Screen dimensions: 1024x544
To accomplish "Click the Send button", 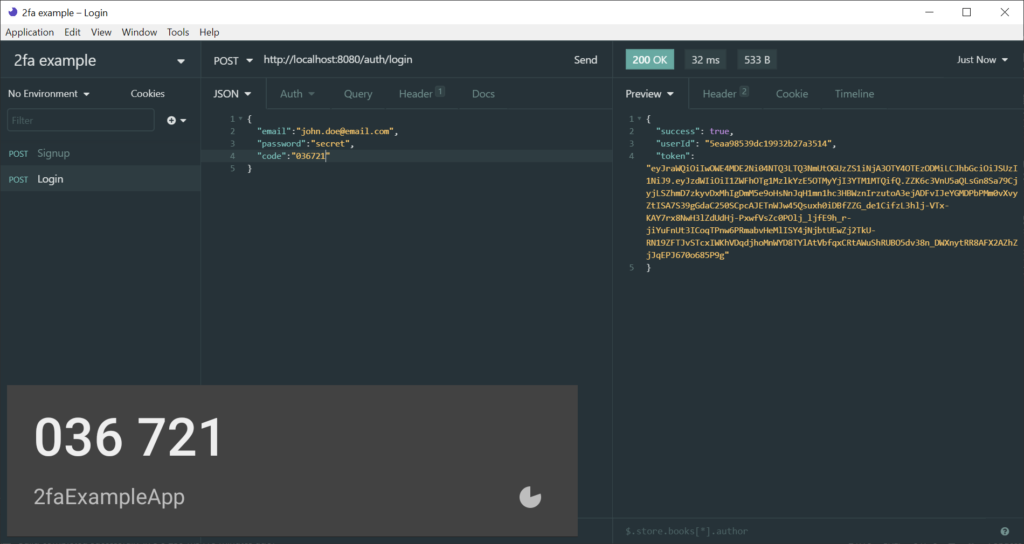I will pyautogui.click(x=585, y=60).
